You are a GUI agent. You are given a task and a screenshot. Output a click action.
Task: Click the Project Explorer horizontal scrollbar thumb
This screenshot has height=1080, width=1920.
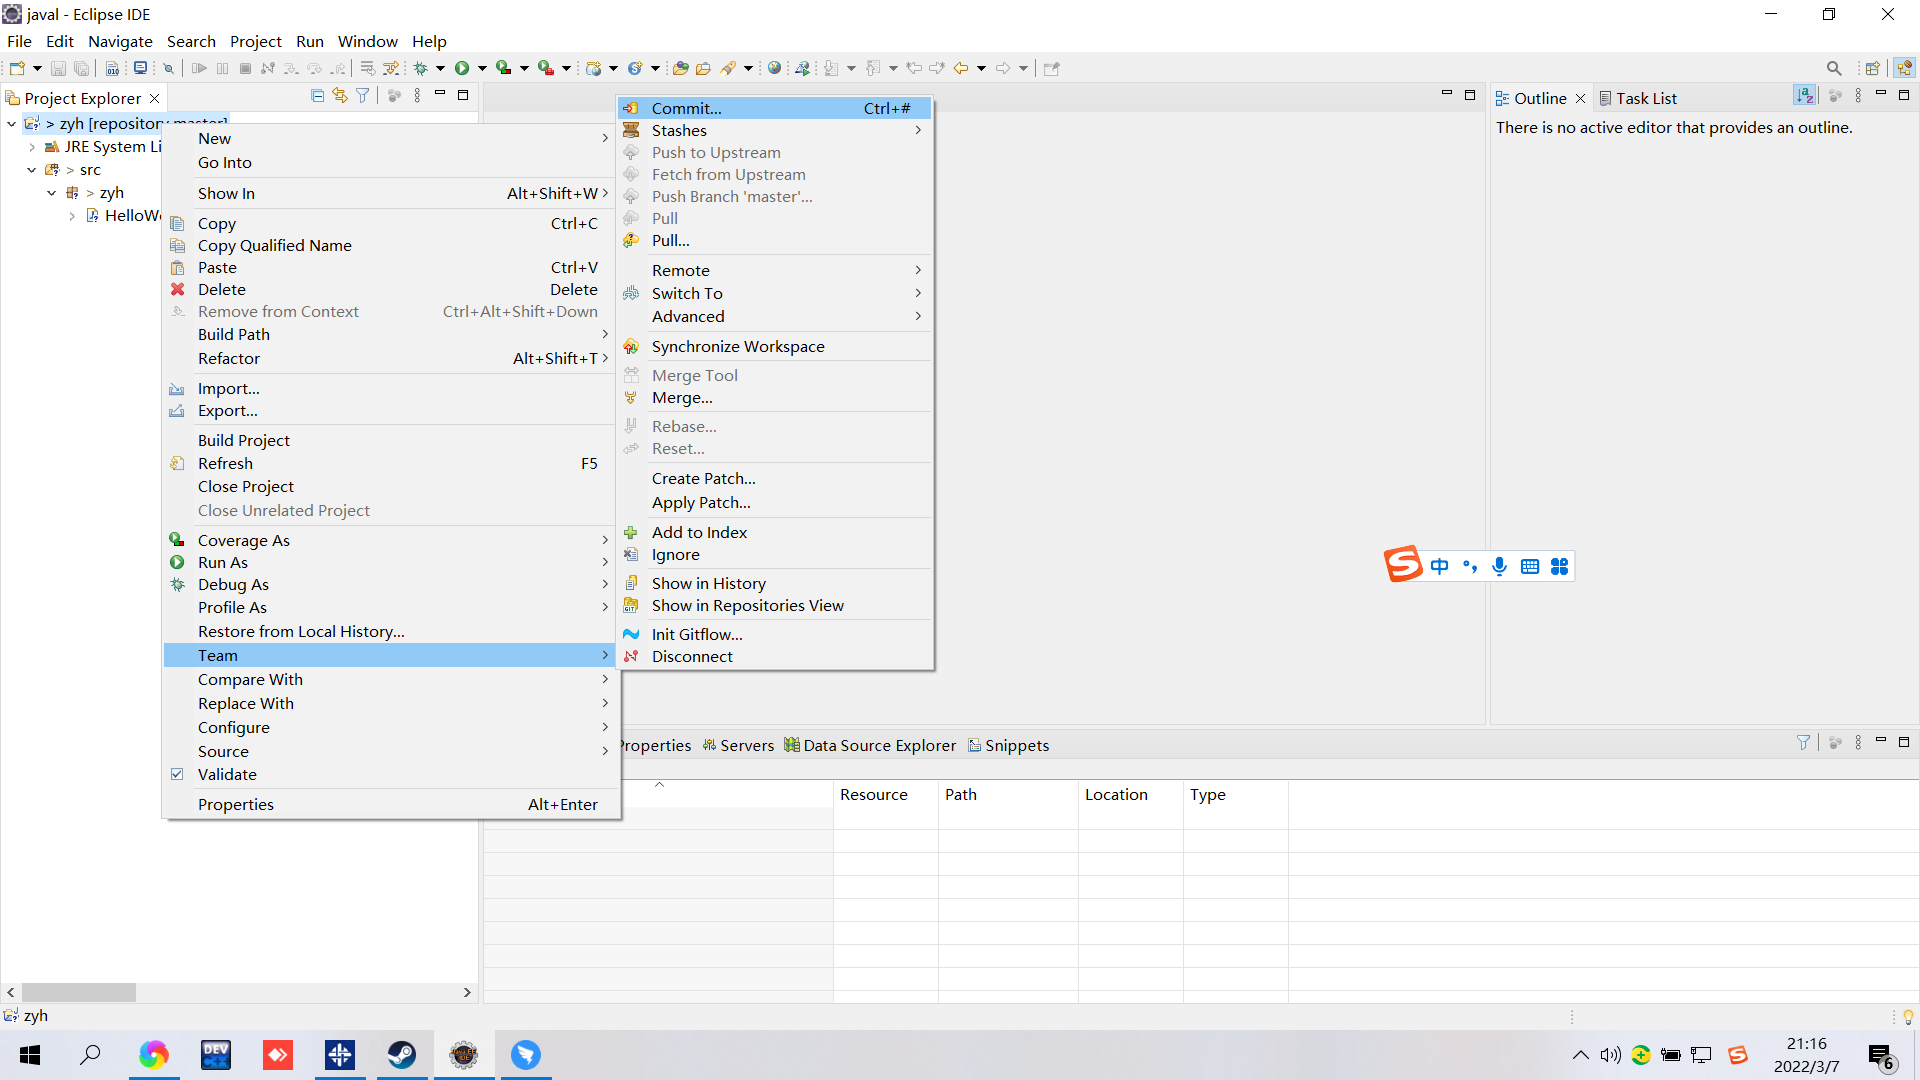pos(79,992)
